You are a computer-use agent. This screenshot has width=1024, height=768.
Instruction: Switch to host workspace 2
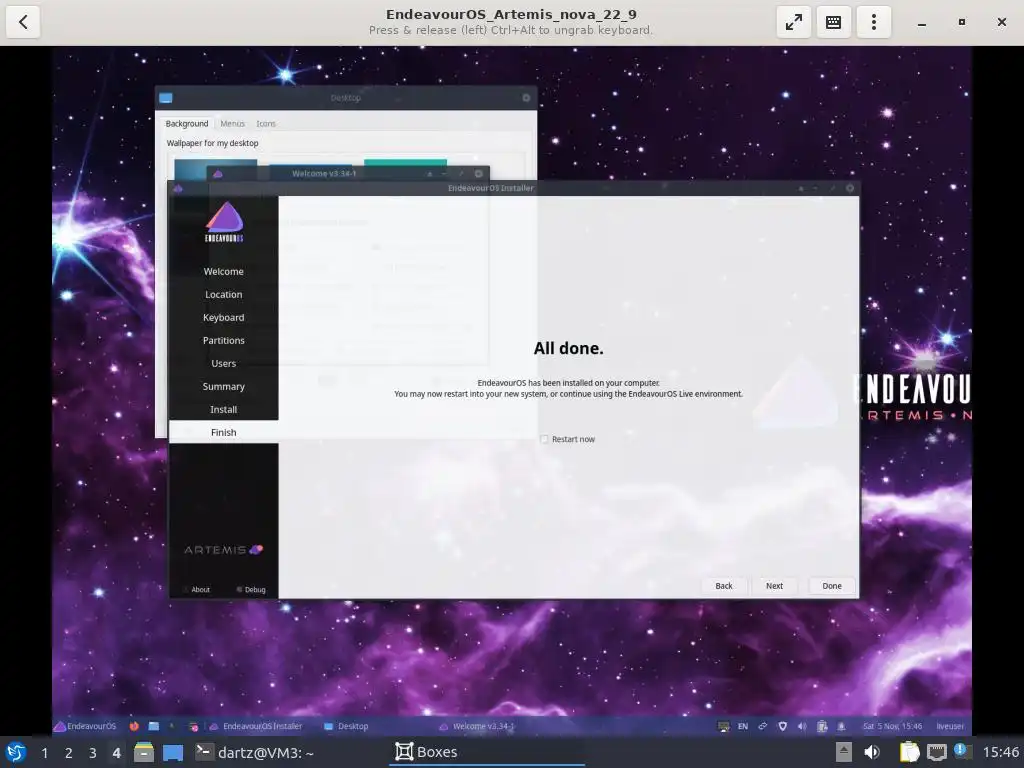tap(69, 753)
